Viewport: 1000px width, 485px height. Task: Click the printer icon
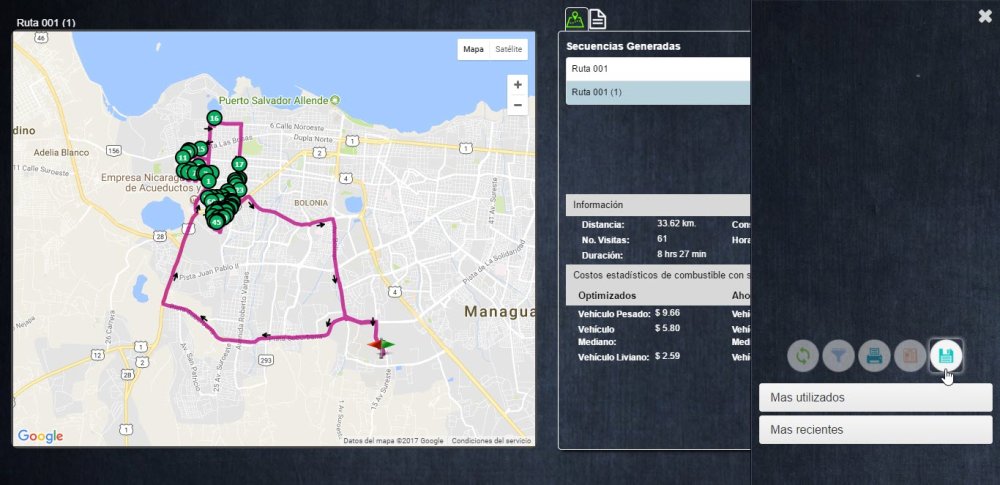(x=874, y=355)
